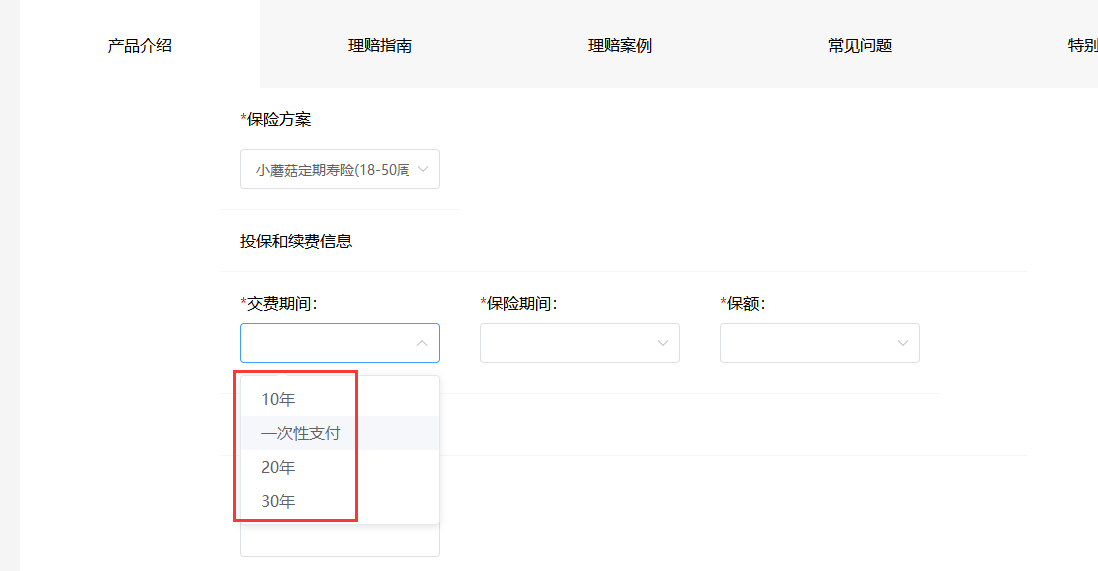Click the down chevron in 保额 field
This screenshot has height=571, width=1098.
902,343
